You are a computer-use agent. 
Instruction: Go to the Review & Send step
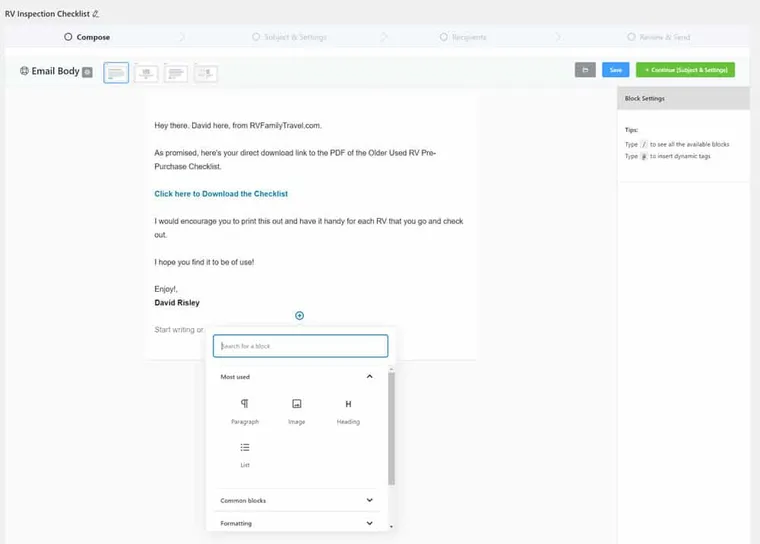(659, 37)
